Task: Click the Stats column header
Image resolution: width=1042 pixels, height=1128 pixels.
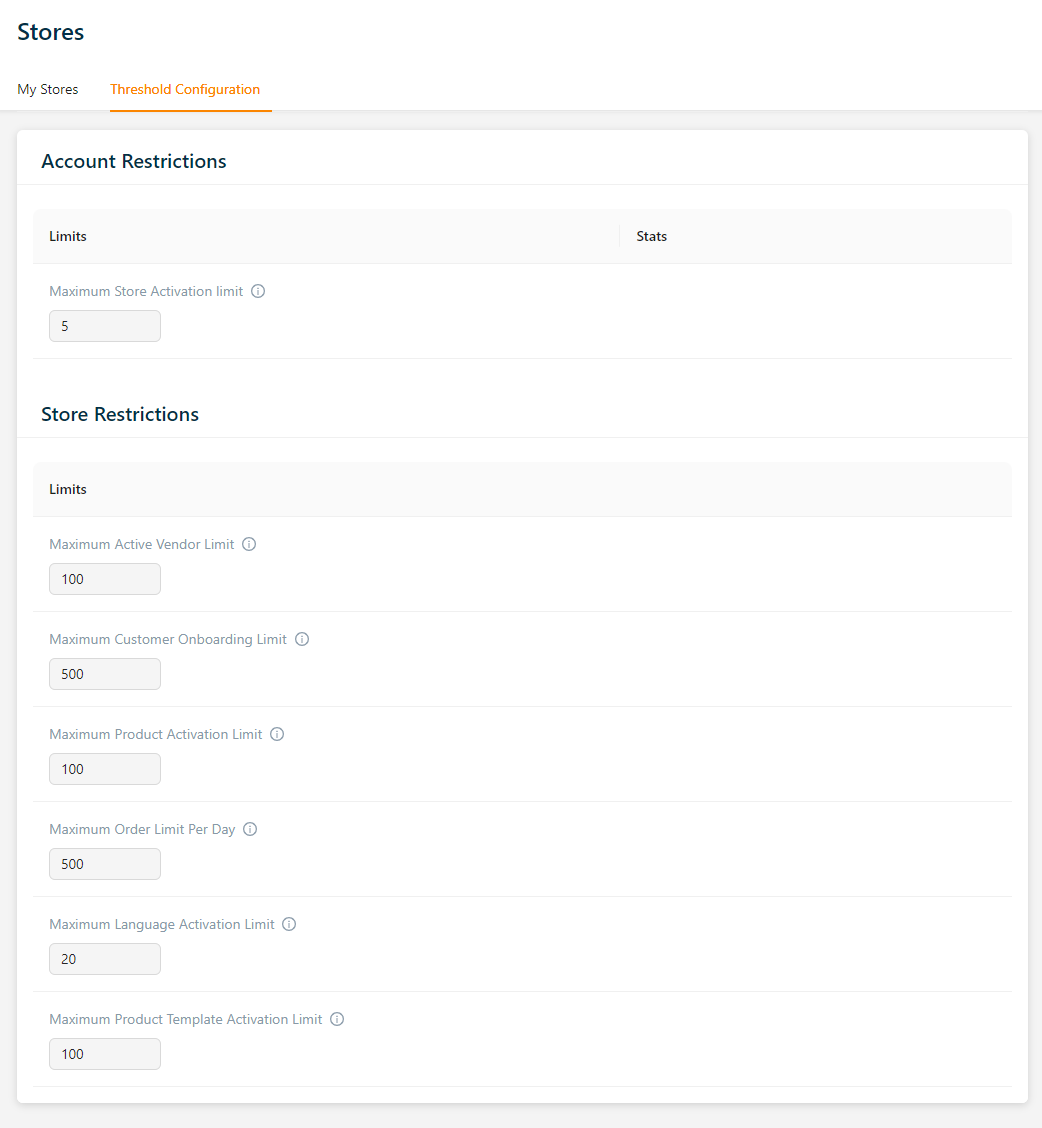Action: (x=652, y=237)
